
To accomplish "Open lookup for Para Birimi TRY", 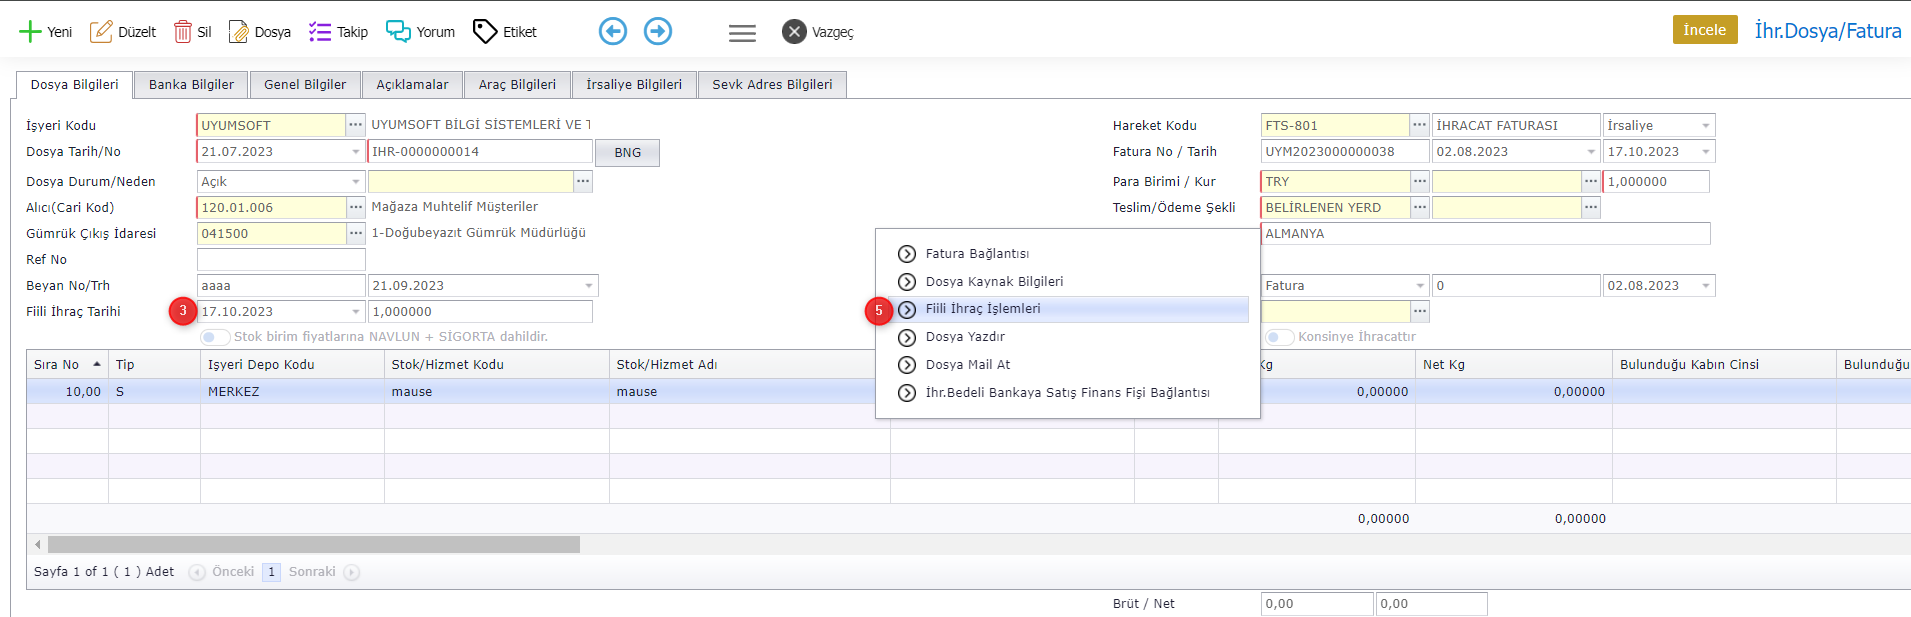I will click(x=1419, y=181).
